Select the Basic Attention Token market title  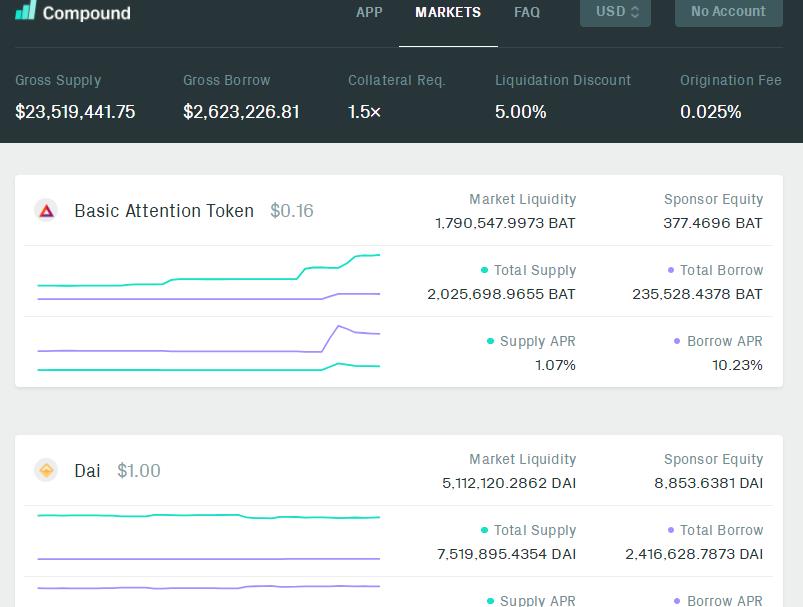pos(164,211)
